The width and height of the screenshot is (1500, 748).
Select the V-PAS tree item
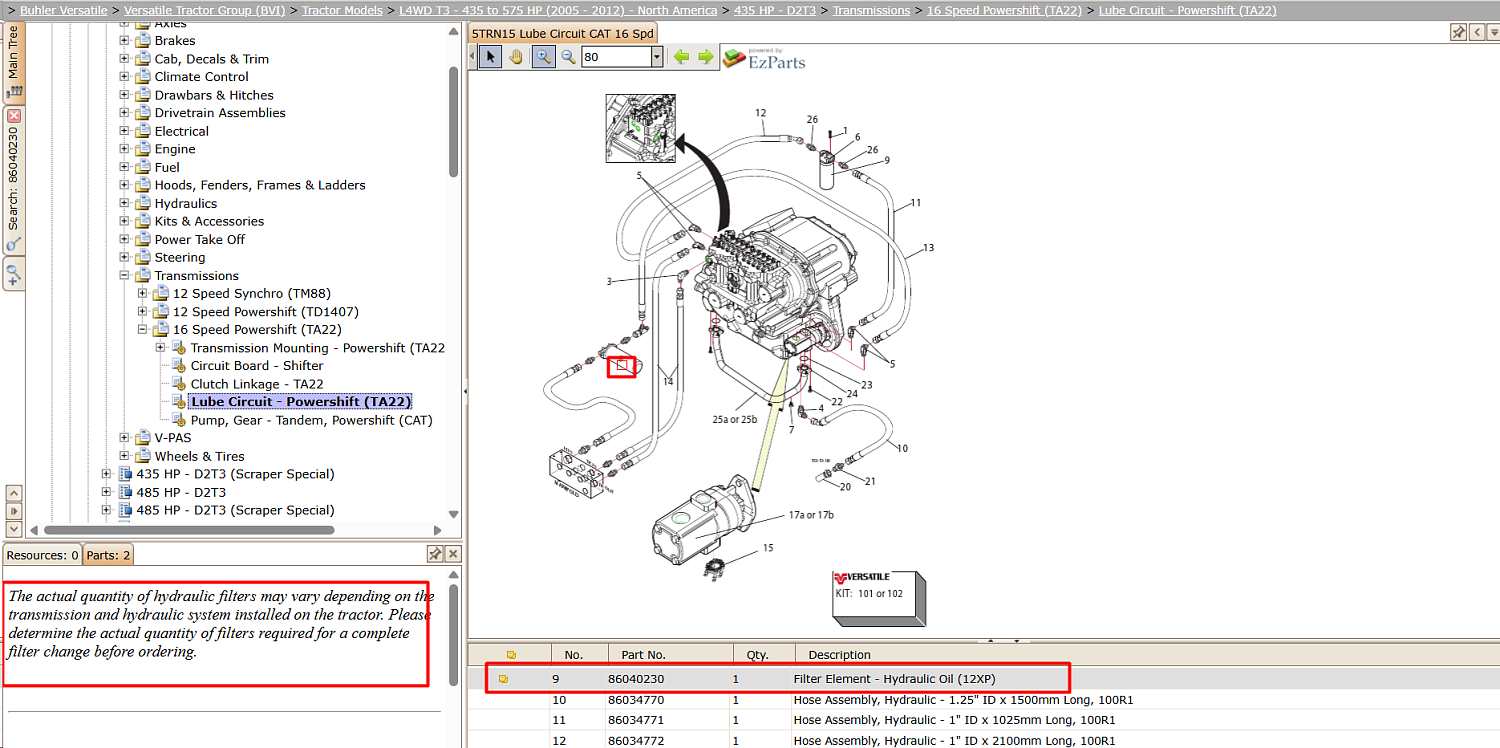pyautogui.click(x=172, y=438)
